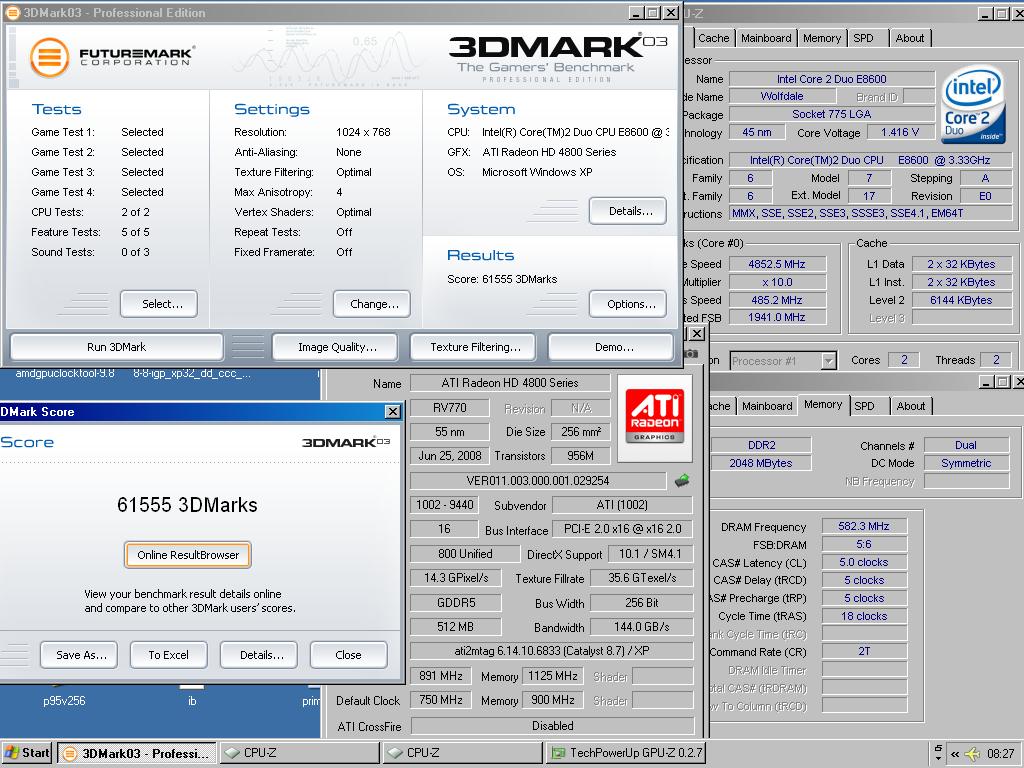This screenshot has width=1024, height=768.
Task: Switch to Cache tab in upper CPU-Z
Action: 713,38
